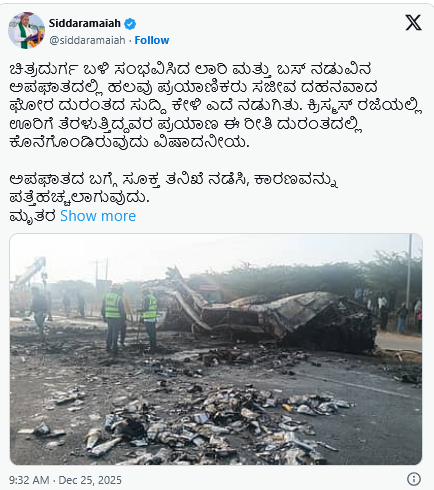Click the word ಮೃತರ before Show more
Viewport: 434px width, 490px height.
click(32, 216)
